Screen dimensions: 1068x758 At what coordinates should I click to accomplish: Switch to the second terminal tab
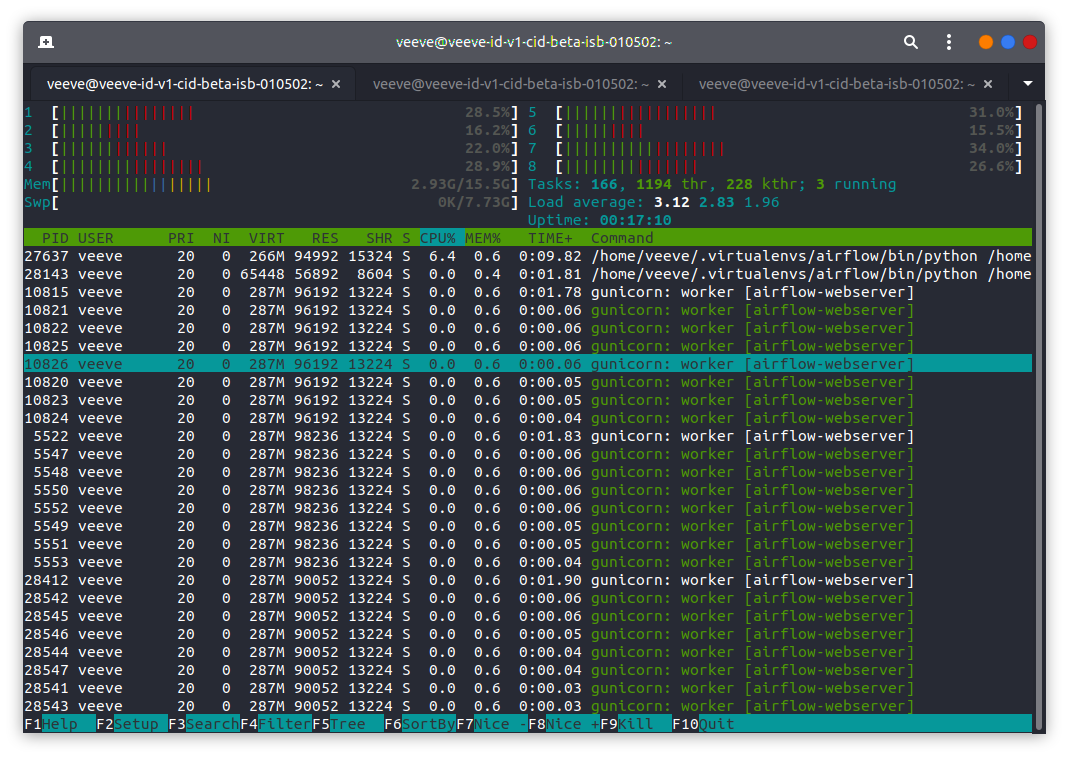click(511, 84)
